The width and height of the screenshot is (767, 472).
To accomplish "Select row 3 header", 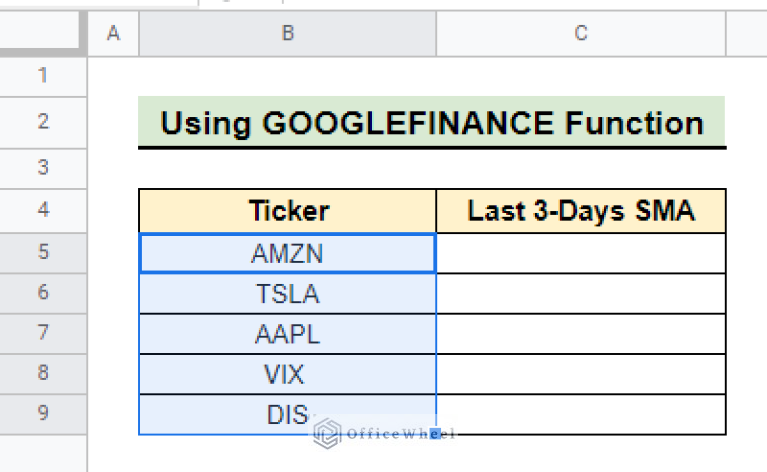I will tap(43, 168).
